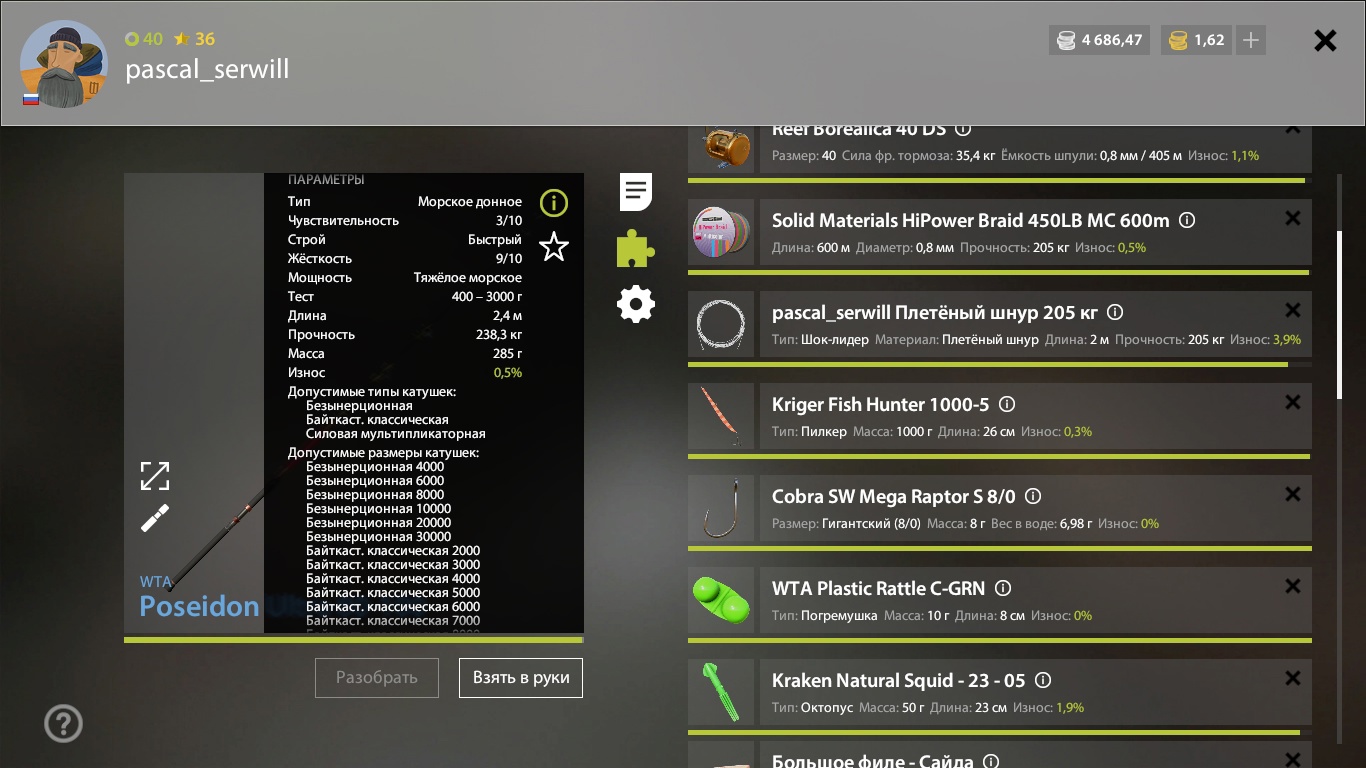The width and height of the screenshot is (1366, 768).
Task: Click the Тест 400 – 3000 г value
Action: tap(487, 297)
